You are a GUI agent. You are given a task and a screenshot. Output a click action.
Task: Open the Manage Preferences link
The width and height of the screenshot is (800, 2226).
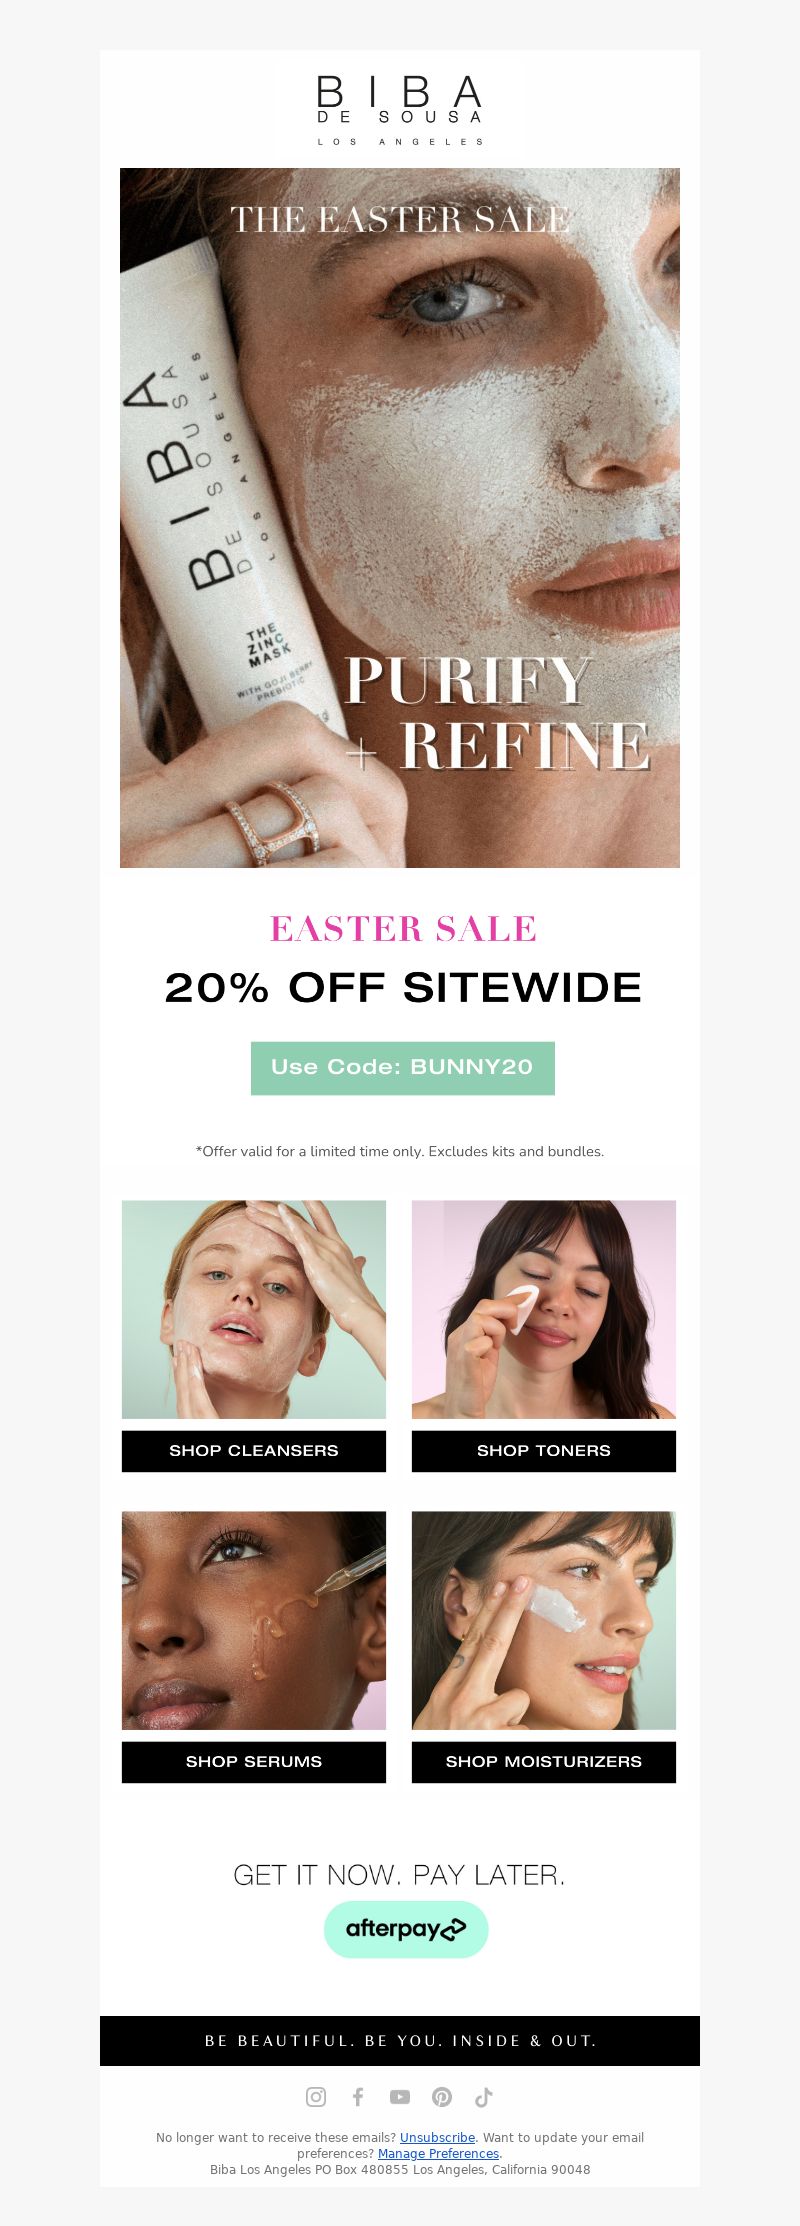pyautogui.click(x=438, y=2153)
